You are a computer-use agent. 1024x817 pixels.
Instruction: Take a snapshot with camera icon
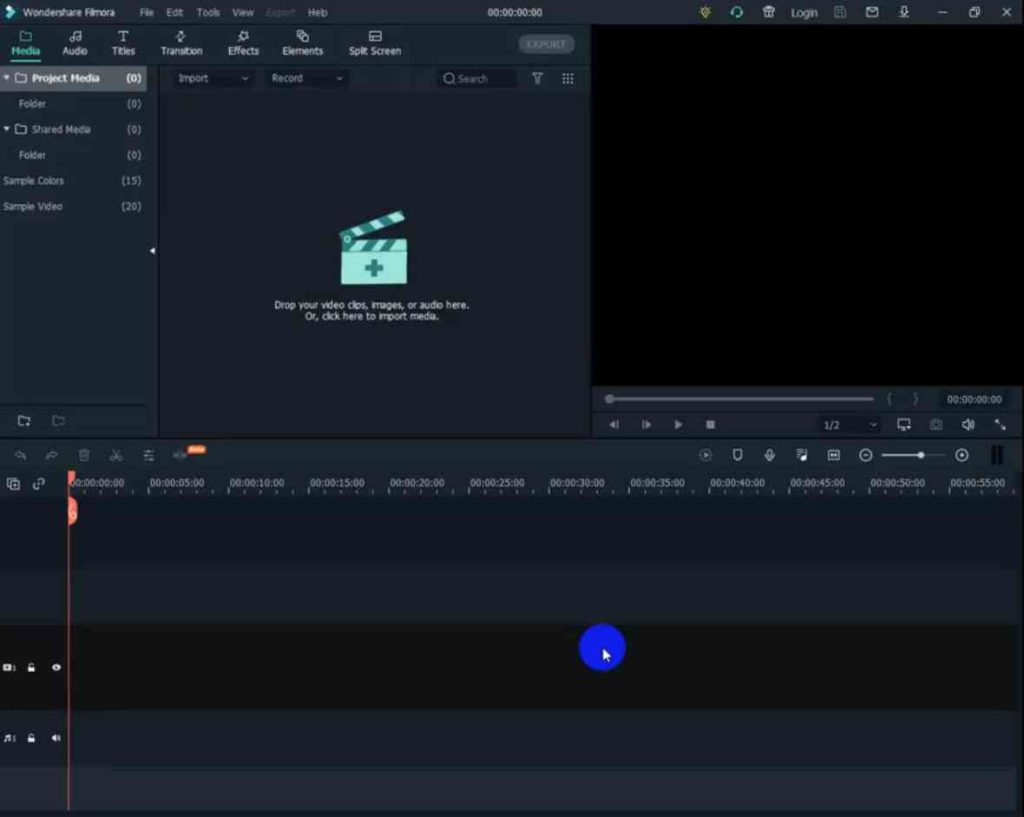936,425
